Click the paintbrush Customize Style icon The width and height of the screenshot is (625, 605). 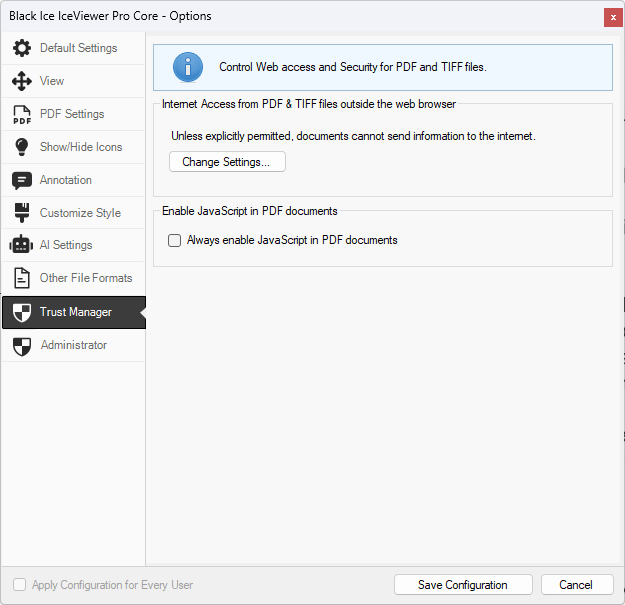tap(22, 212)
